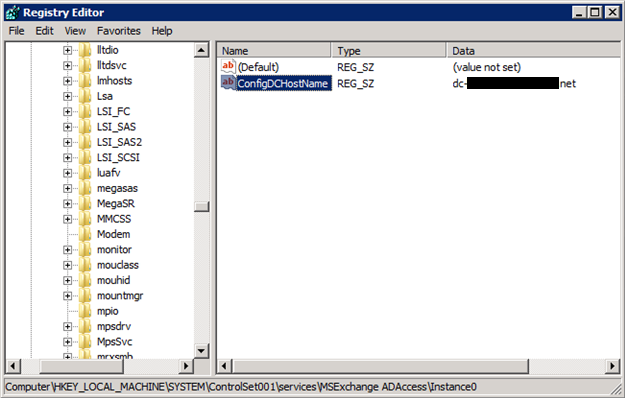Click the tree pane horizontal scroll thumb
Image resolution: width=625 pixels, height=398 pixels.
tap(81, 366)
